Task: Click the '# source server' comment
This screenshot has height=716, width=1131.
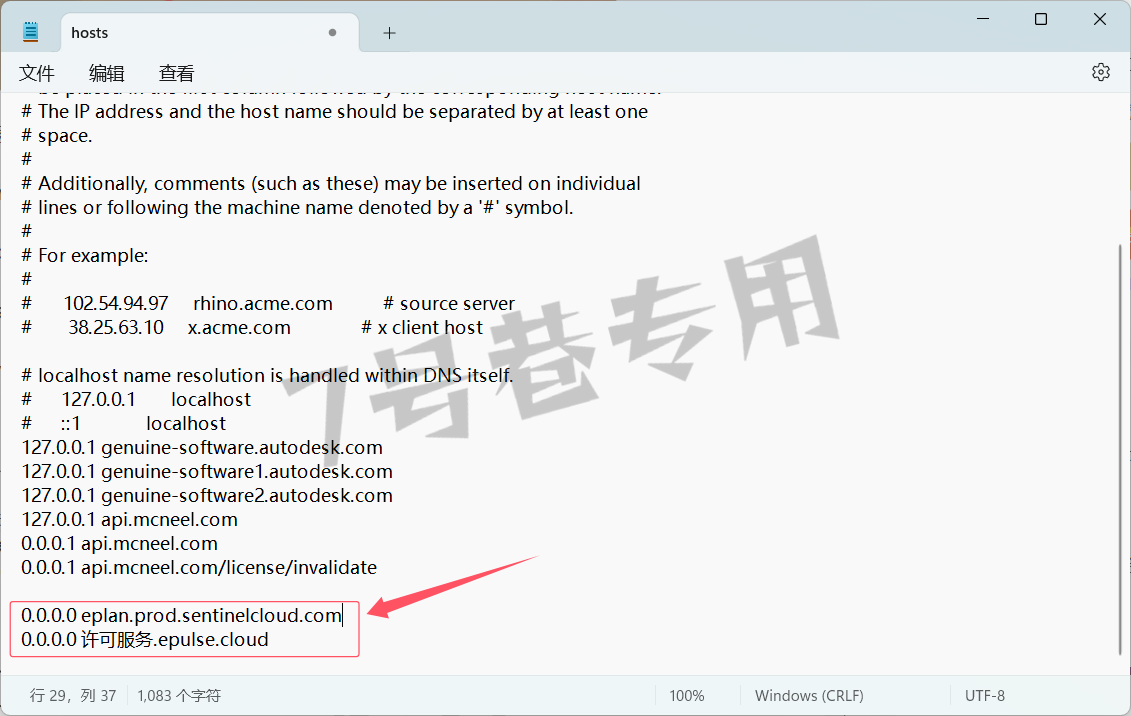Action: [449, 304]
